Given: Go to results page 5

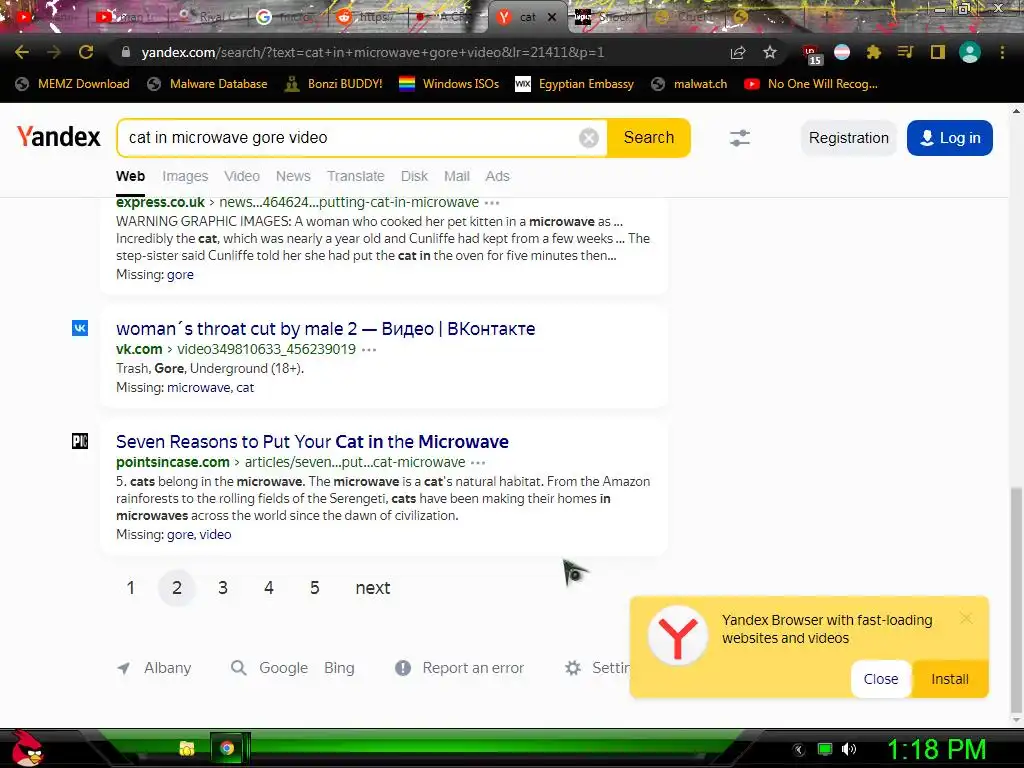Looking at the screenshot, I should click(x=315, y=588).
